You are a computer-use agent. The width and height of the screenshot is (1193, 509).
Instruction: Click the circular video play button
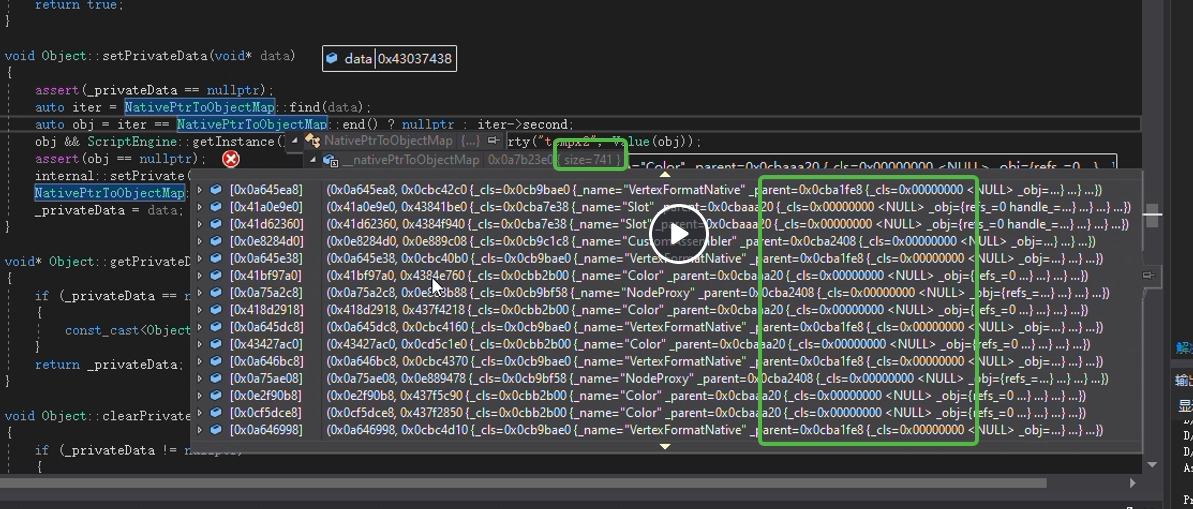click(679, 234)
